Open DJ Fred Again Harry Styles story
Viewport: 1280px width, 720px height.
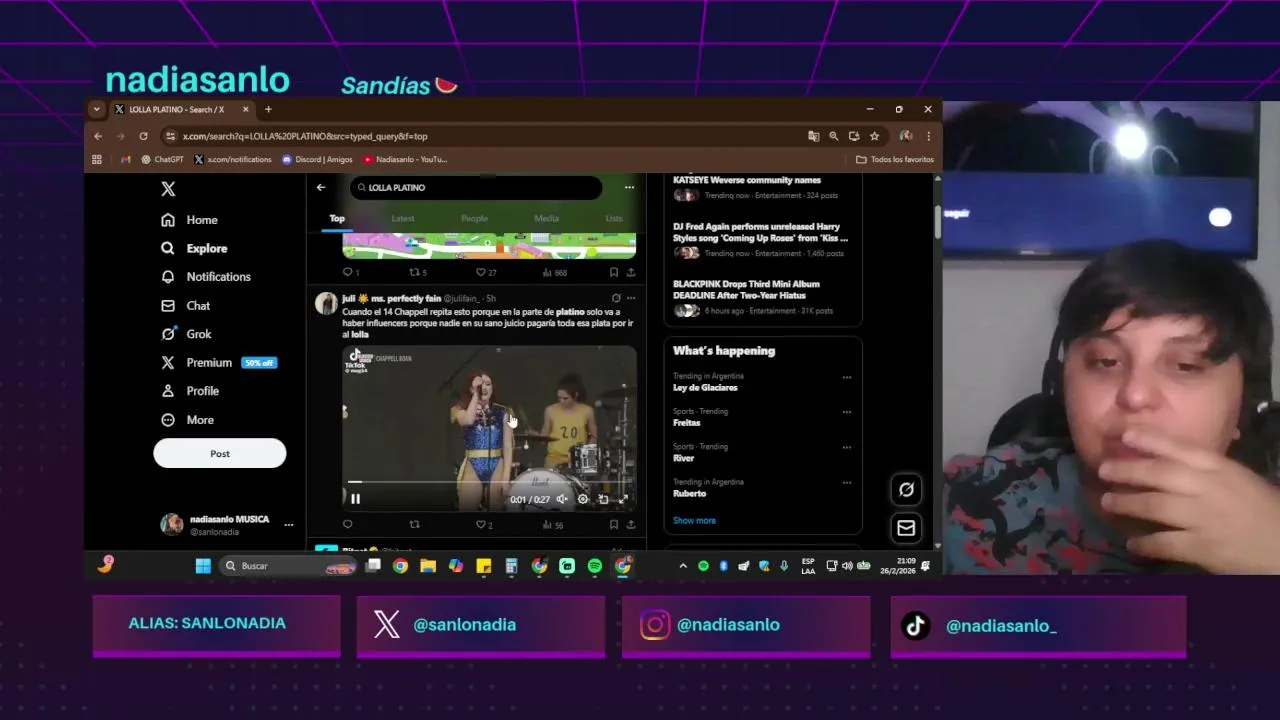pyautogui.click(x=760, y=232)
